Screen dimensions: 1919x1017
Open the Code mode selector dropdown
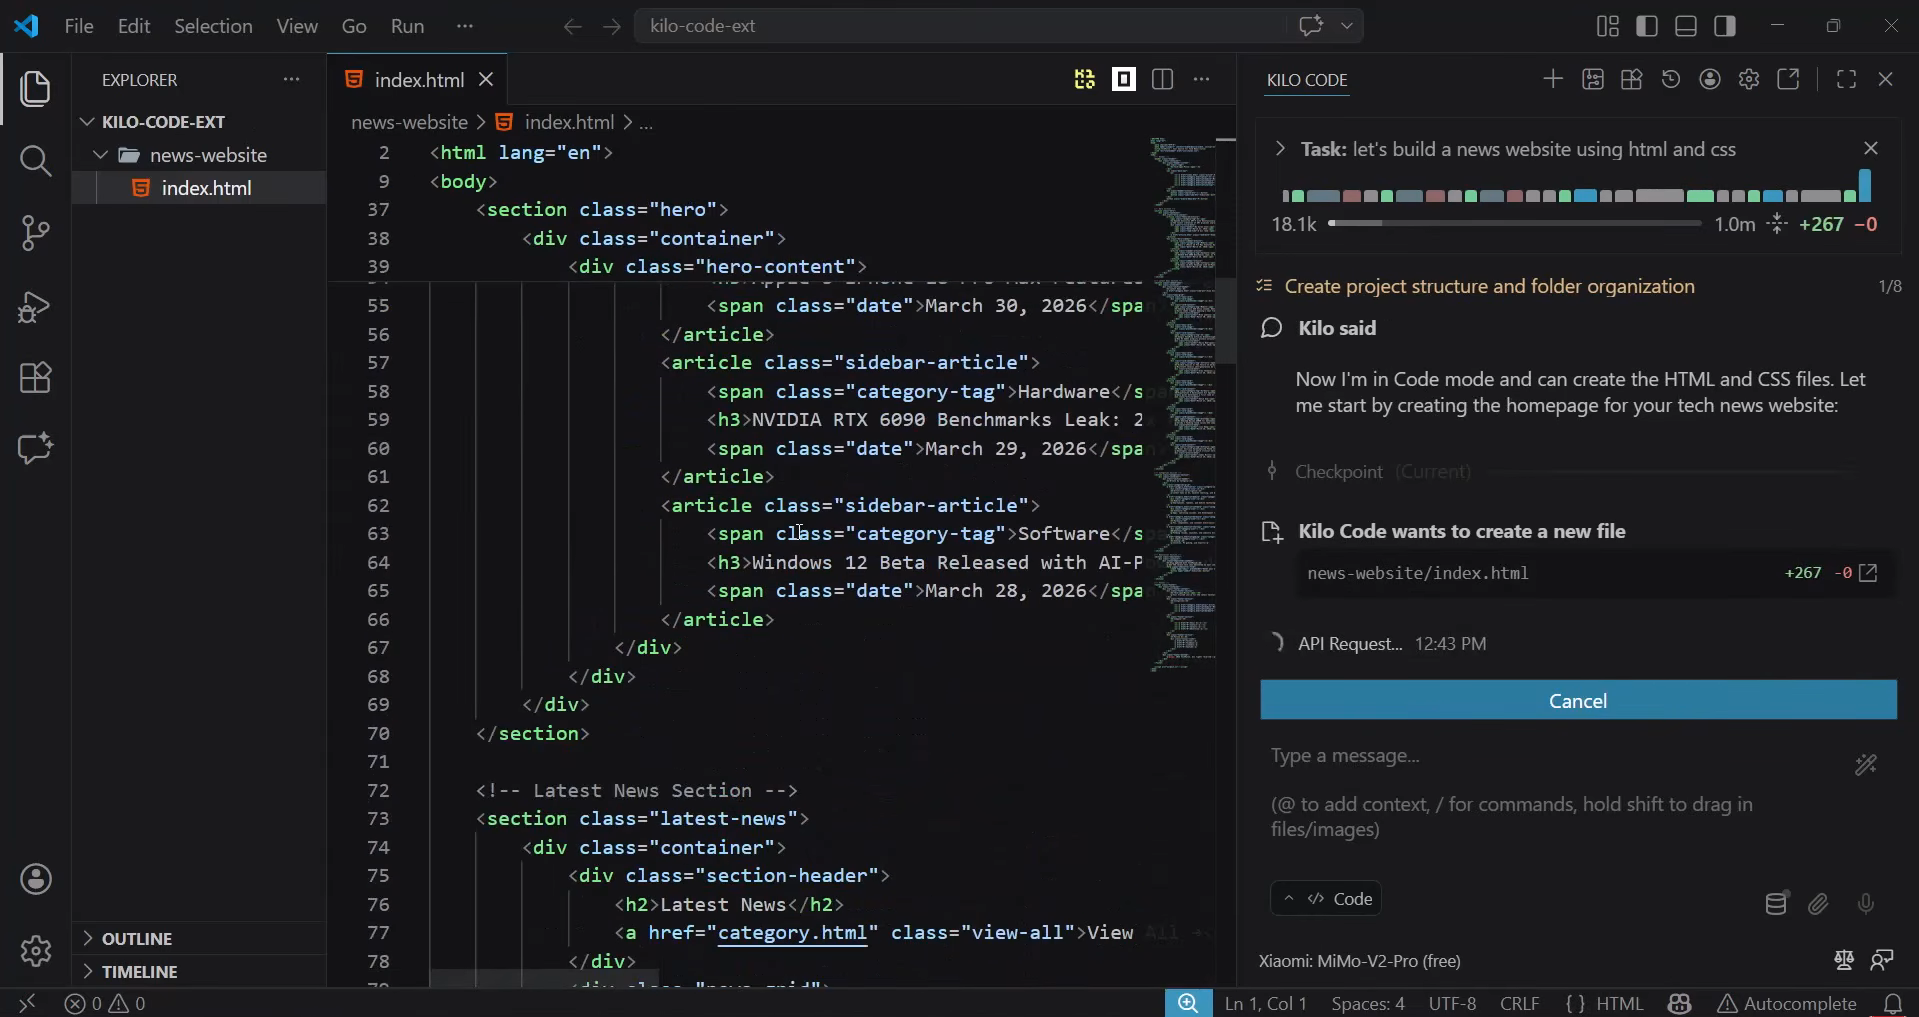pos(1326,898)
